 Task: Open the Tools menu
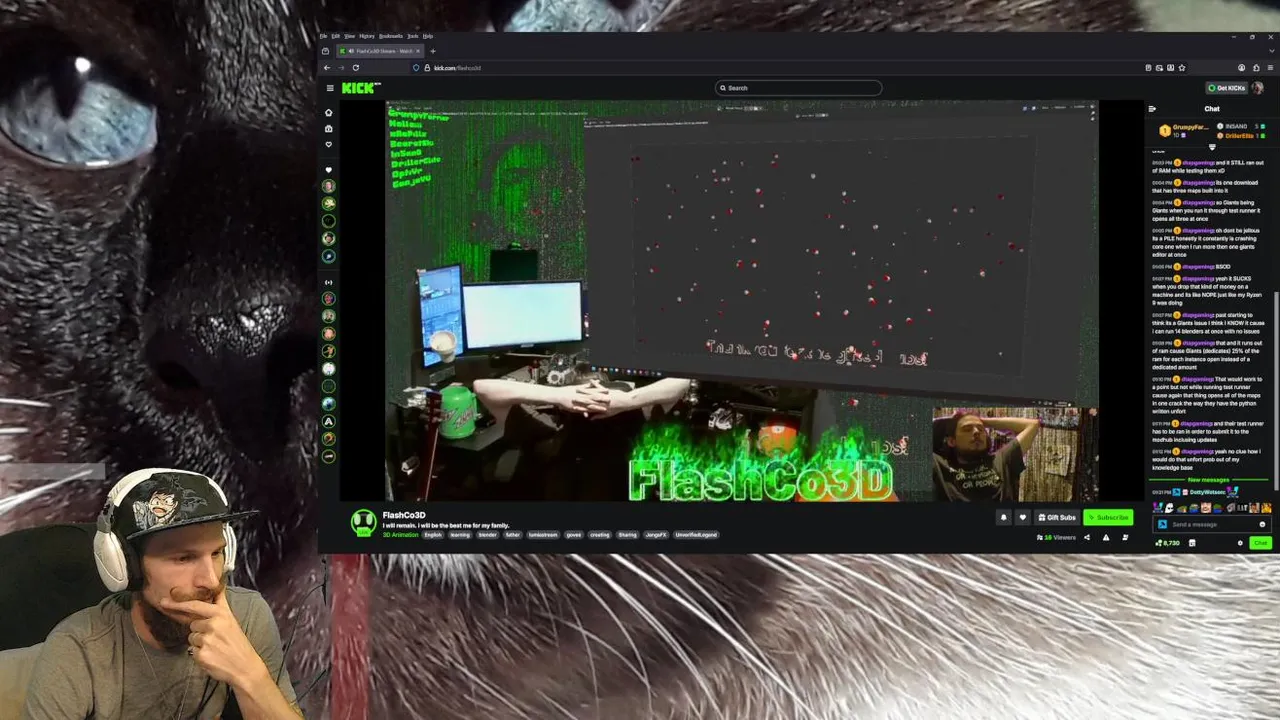[x=412, y=36]
